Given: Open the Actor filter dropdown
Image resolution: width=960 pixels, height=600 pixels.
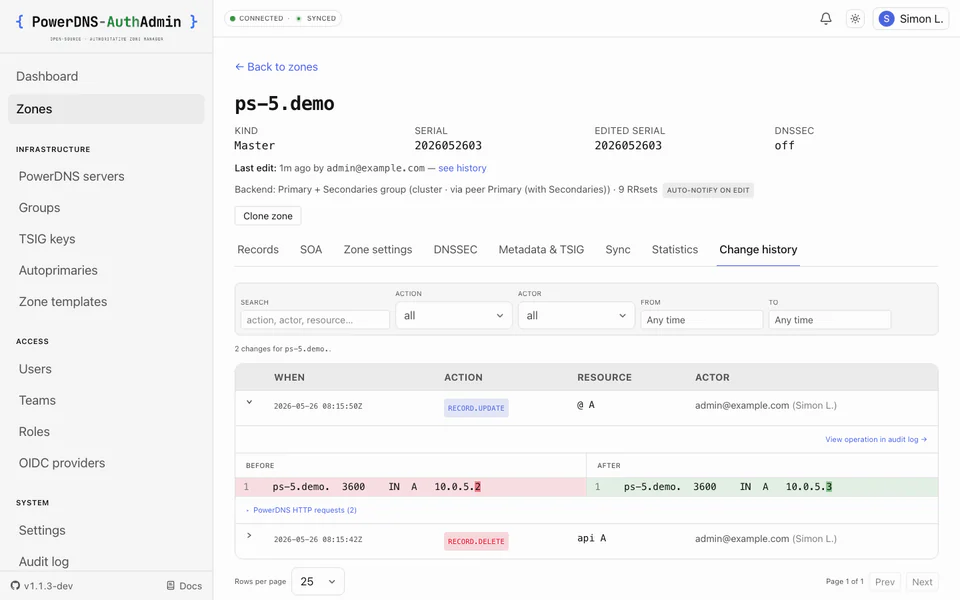Looking at the screenshot, I should (x=576, y=315).
